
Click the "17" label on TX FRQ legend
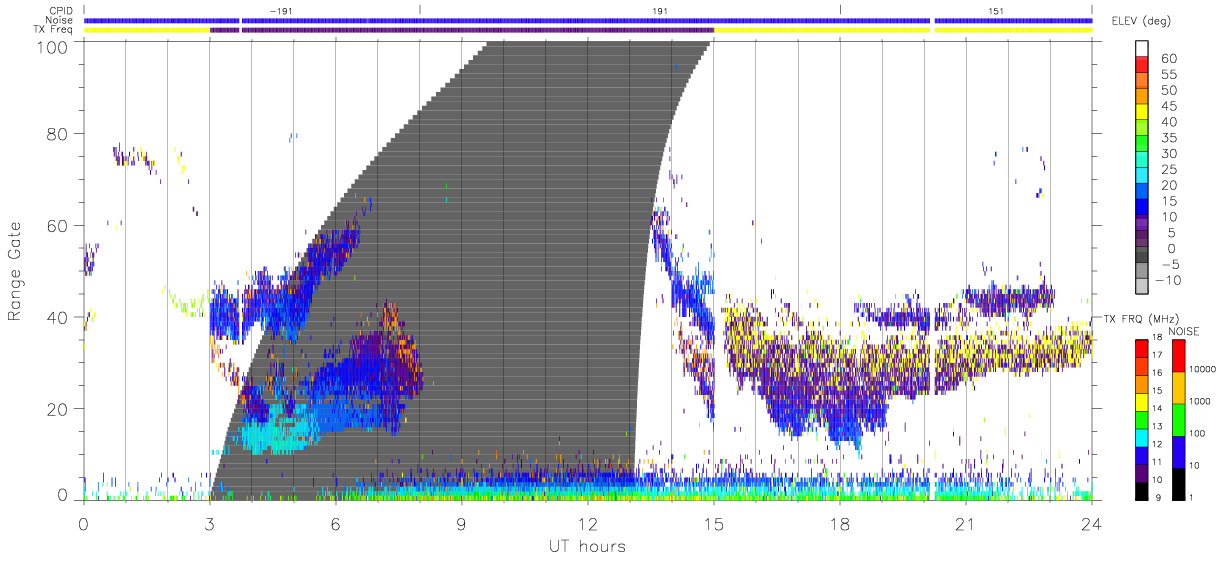click(x=1158, y=356)
